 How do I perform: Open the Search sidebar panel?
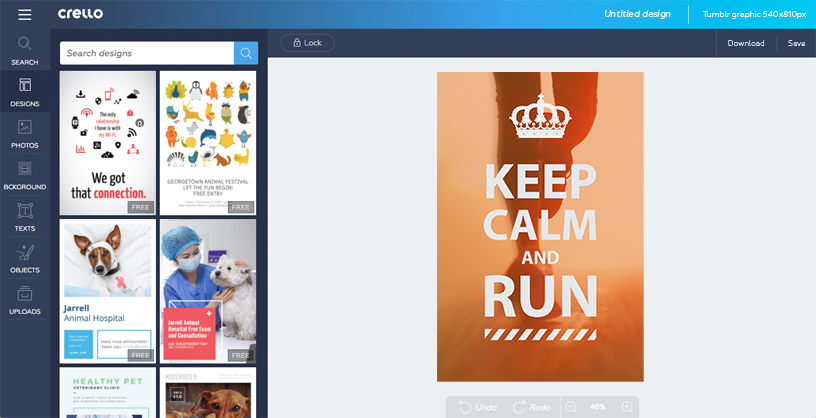pos(25,51)
